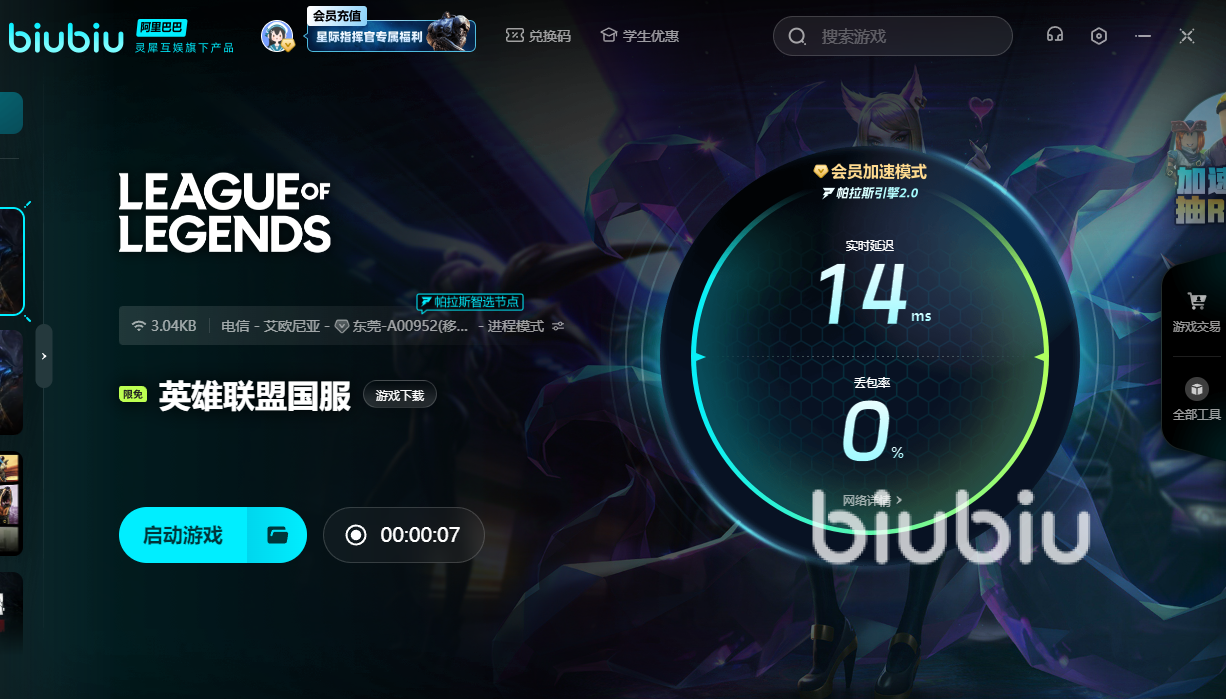Click the biubiu logo
The image size is (1226, 699).
66,36
